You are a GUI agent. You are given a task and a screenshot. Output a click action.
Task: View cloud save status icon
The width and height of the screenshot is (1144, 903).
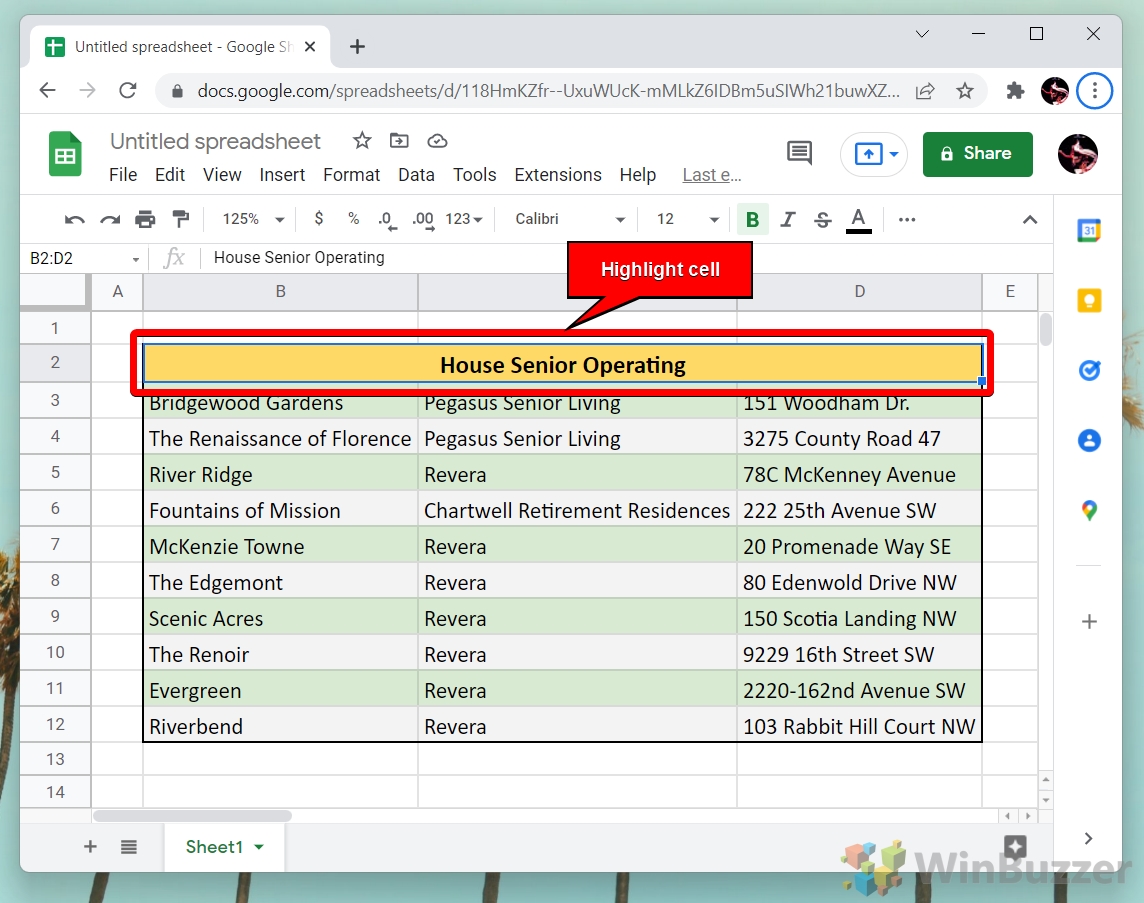coord(437,141)
